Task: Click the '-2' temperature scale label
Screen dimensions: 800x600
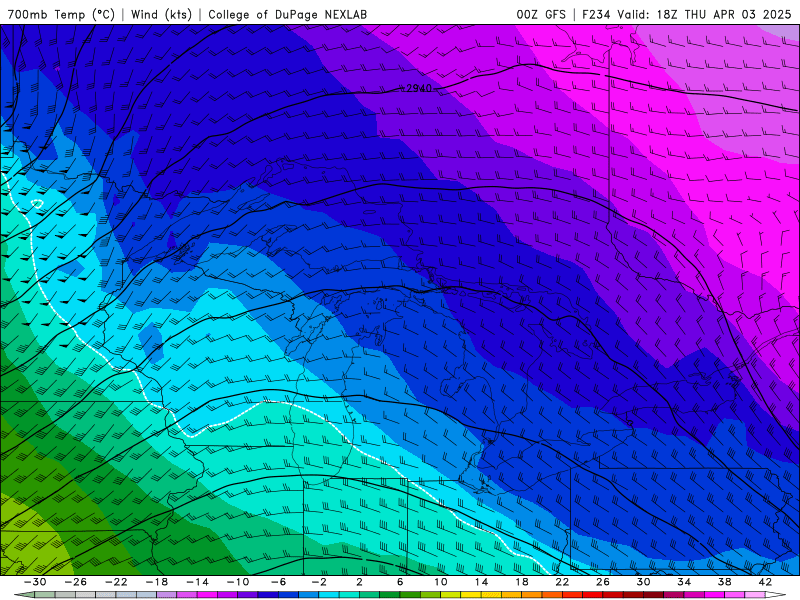Action: pyautogui.click(x=319, y=582)
